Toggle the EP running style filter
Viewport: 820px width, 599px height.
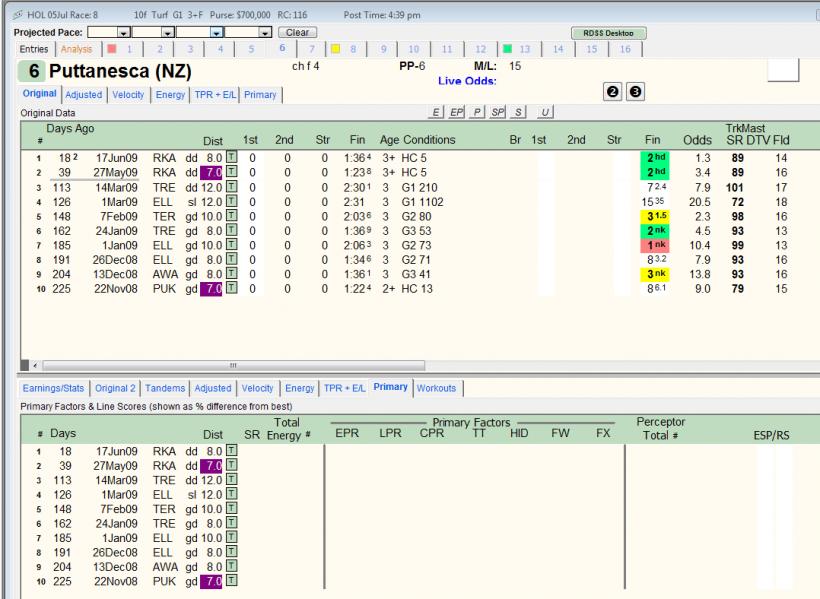(x=457, y=112)
